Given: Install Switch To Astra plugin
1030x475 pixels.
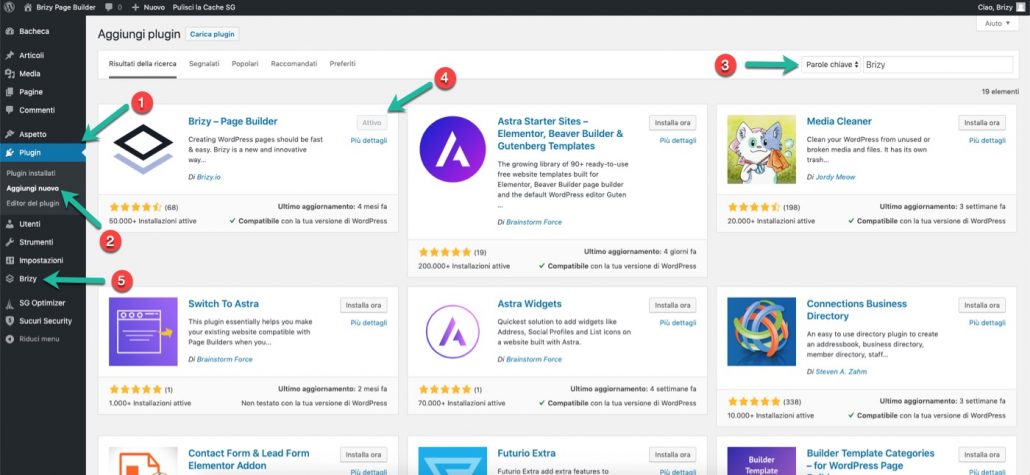Looking at the screenshot, I should [x=363, y=305].
